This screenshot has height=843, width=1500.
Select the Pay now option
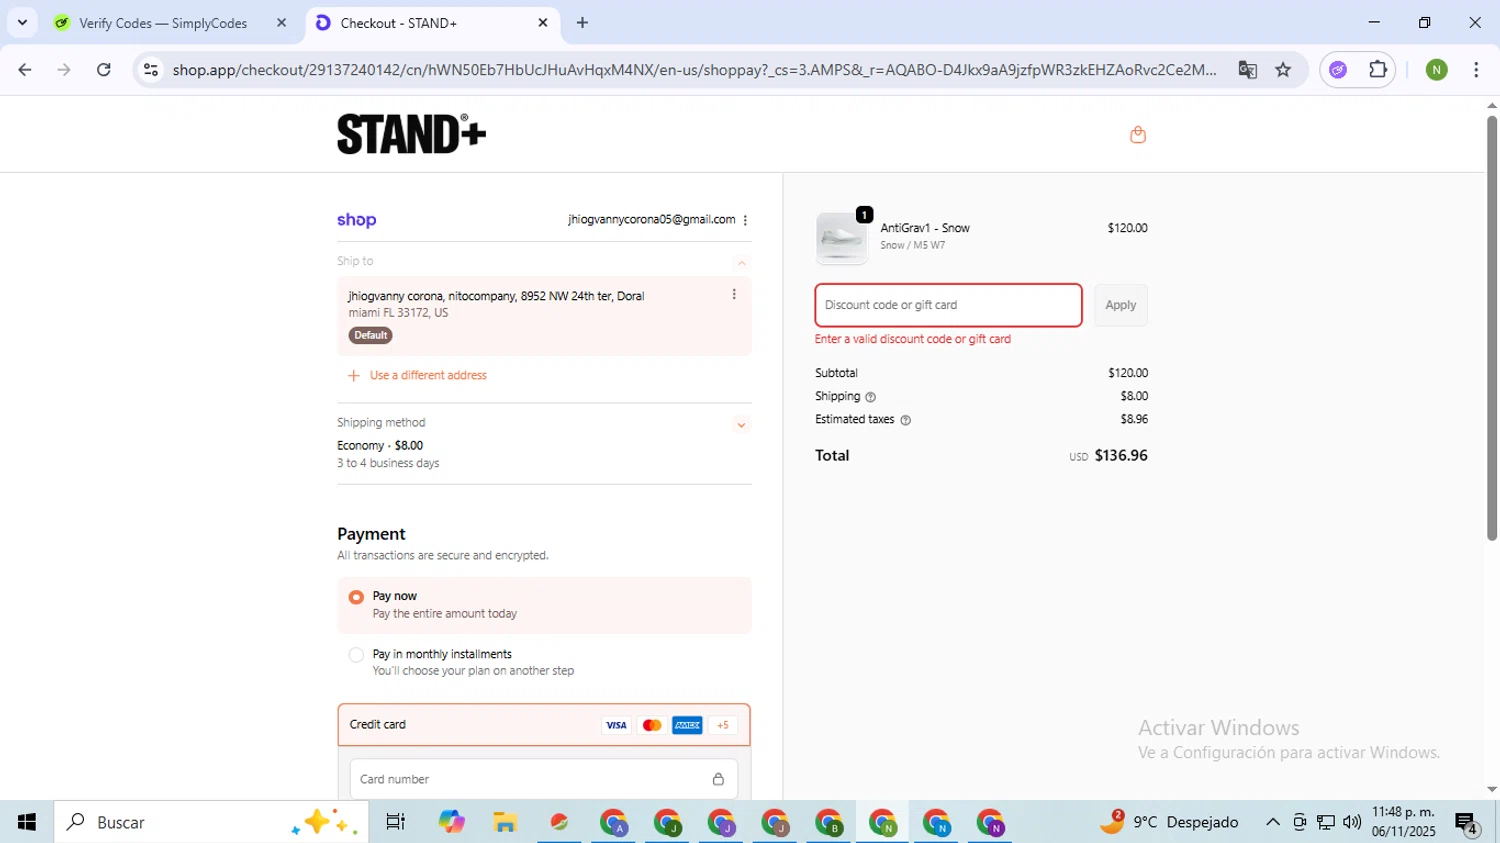tap(356, 597)
